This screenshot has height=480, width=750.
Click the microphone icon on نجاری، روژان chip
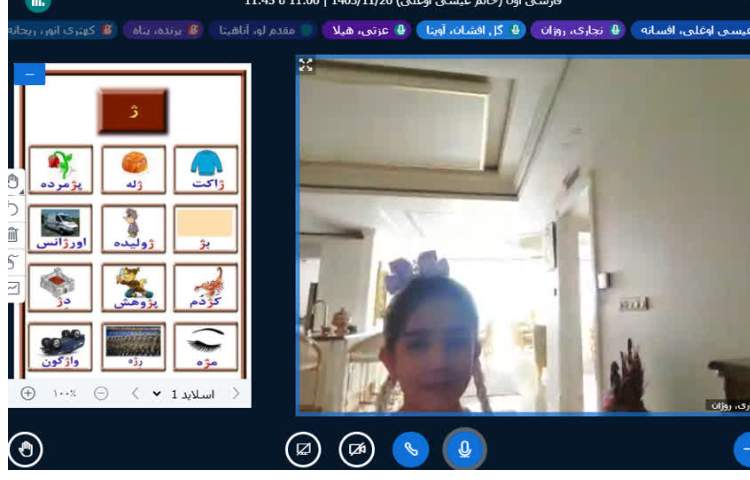615,30
